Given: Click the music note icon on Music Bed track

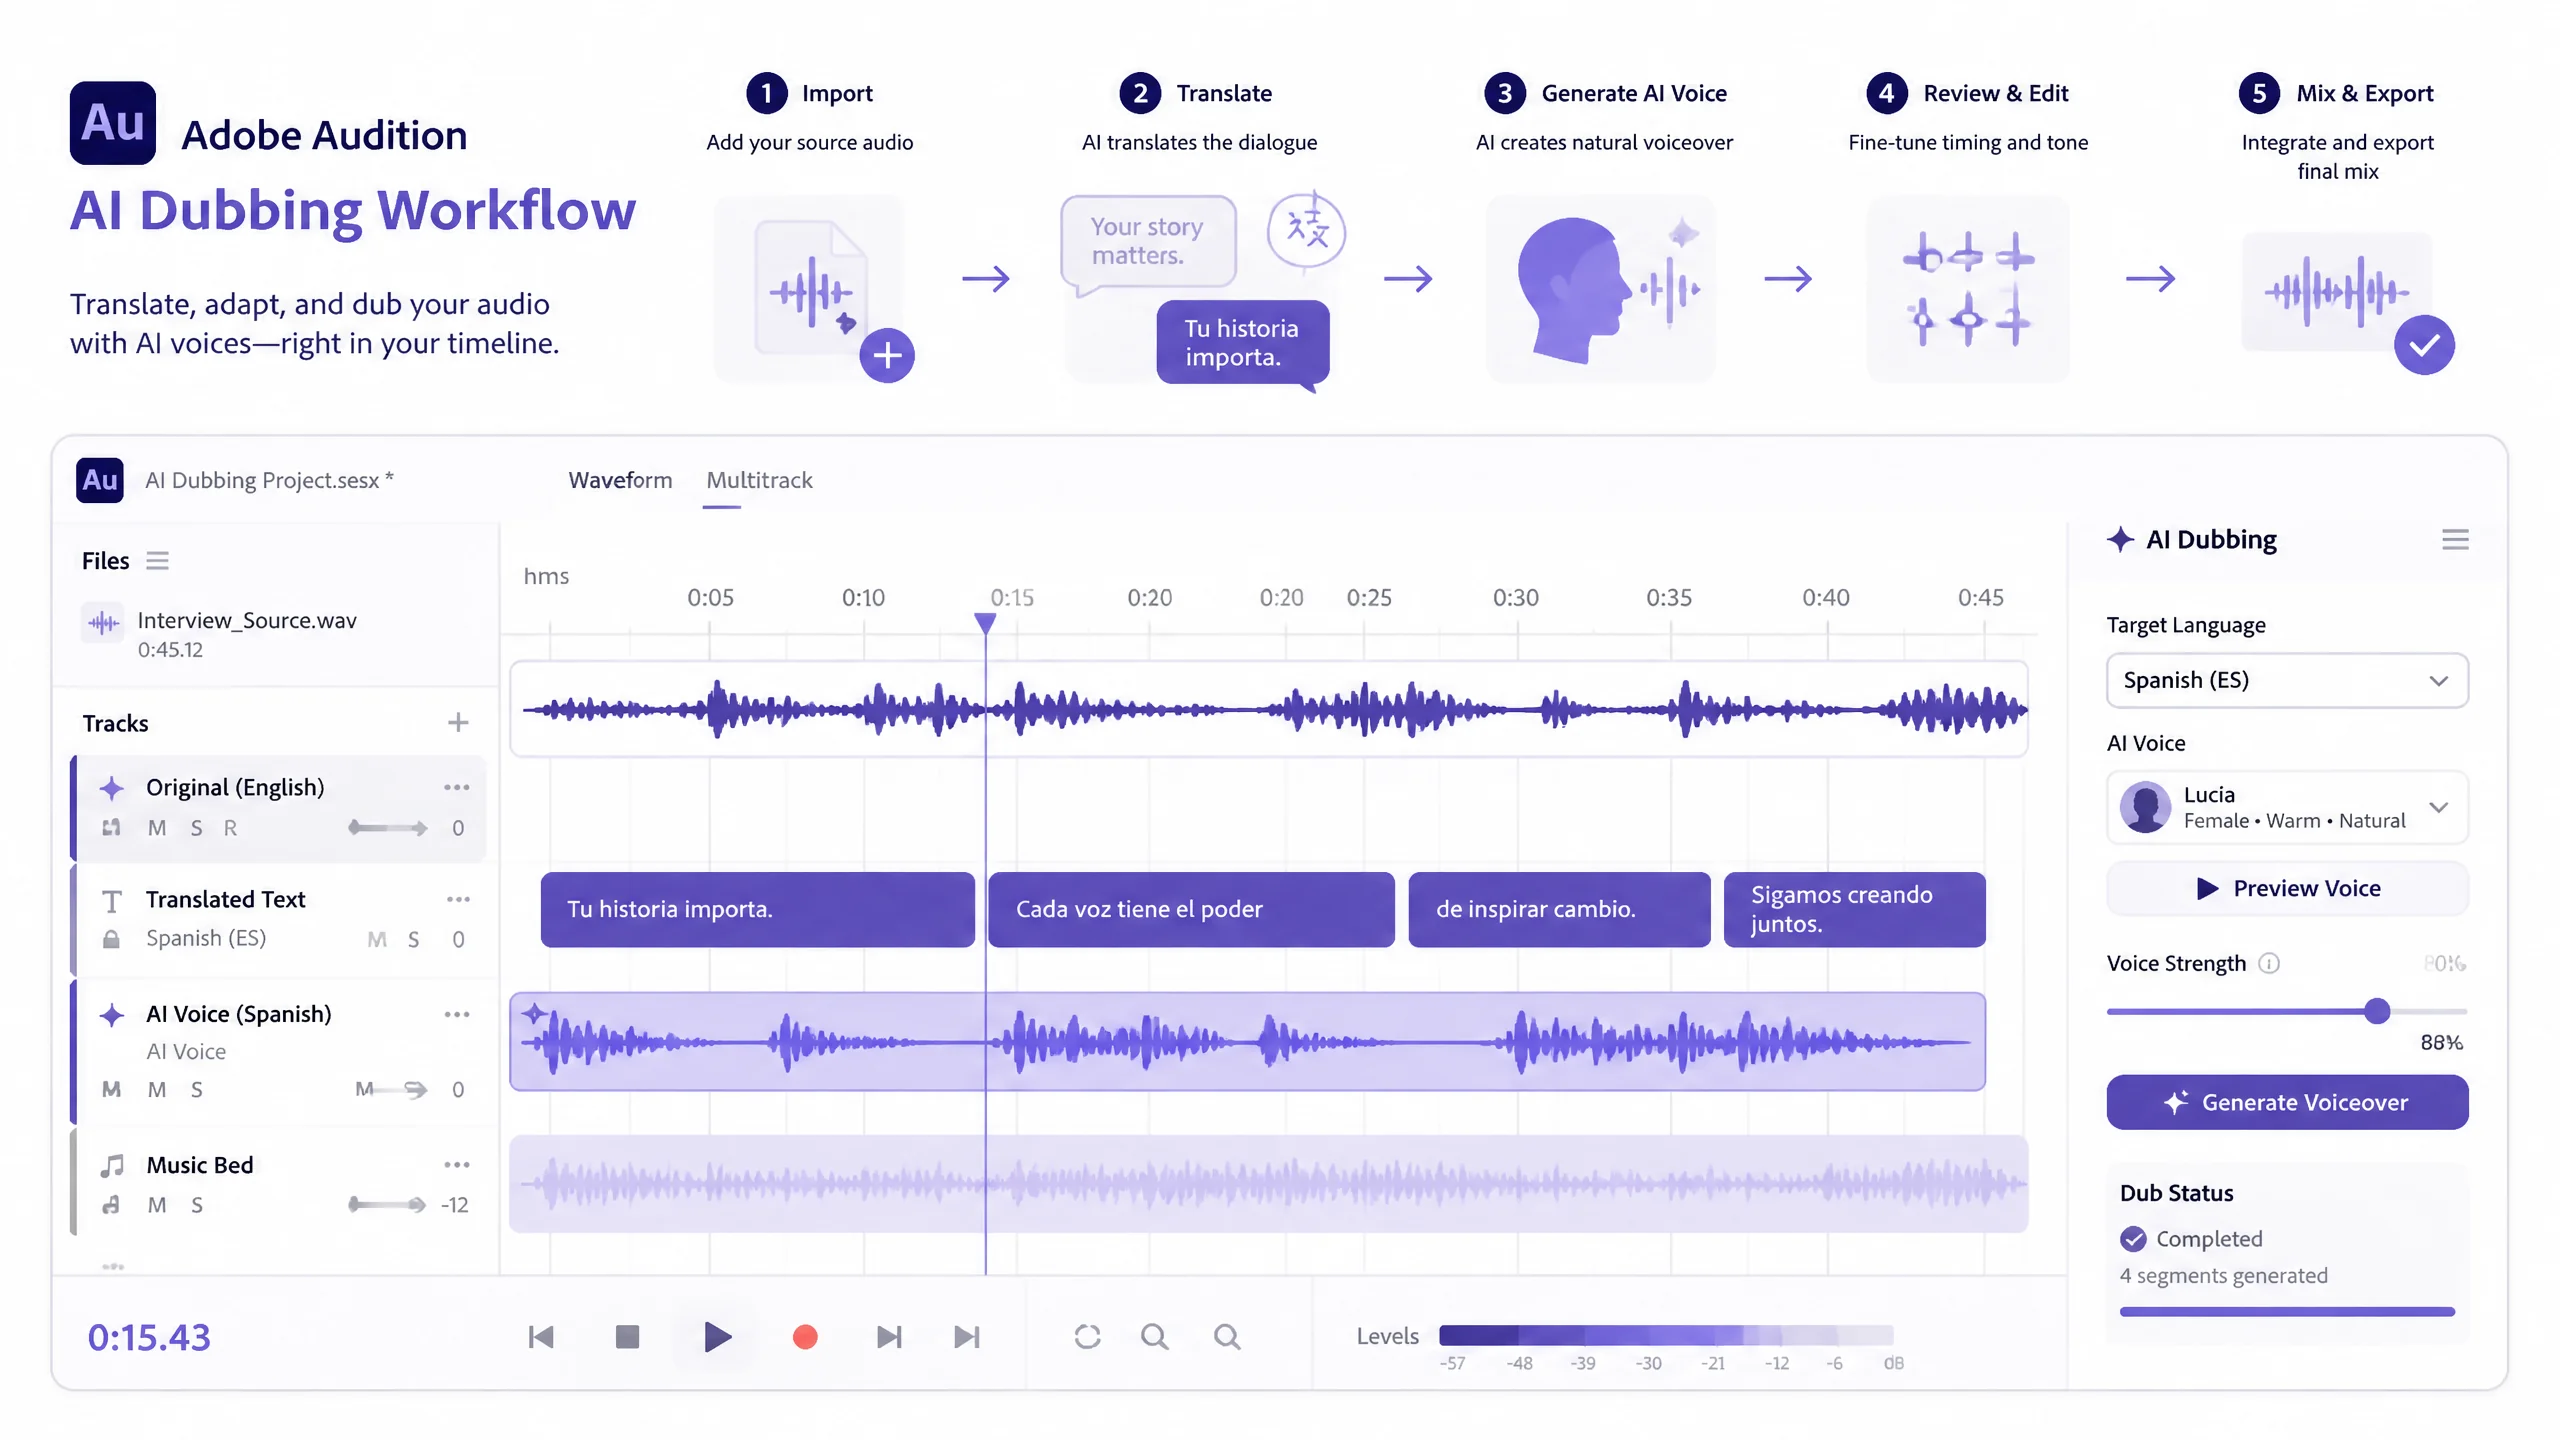Looking at the screenshot, I should (x=112, y=1165).
